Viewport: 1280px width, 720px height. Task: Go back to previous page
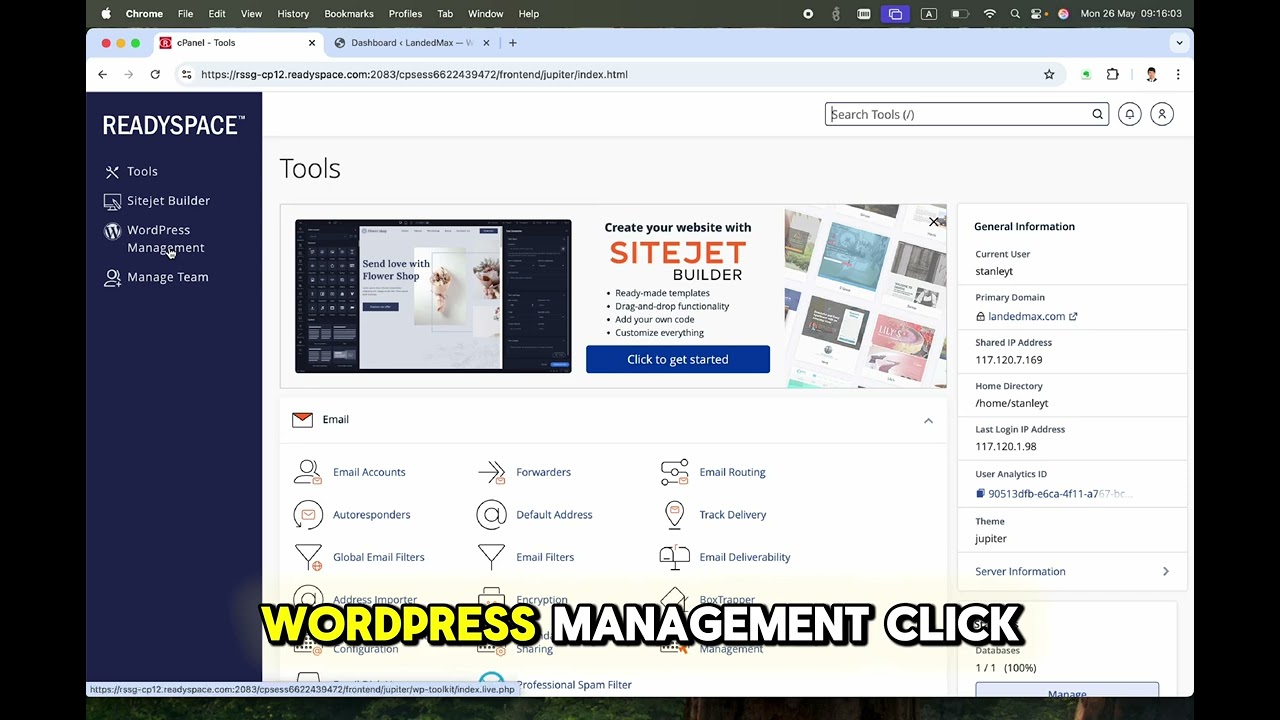pos(102,74)
